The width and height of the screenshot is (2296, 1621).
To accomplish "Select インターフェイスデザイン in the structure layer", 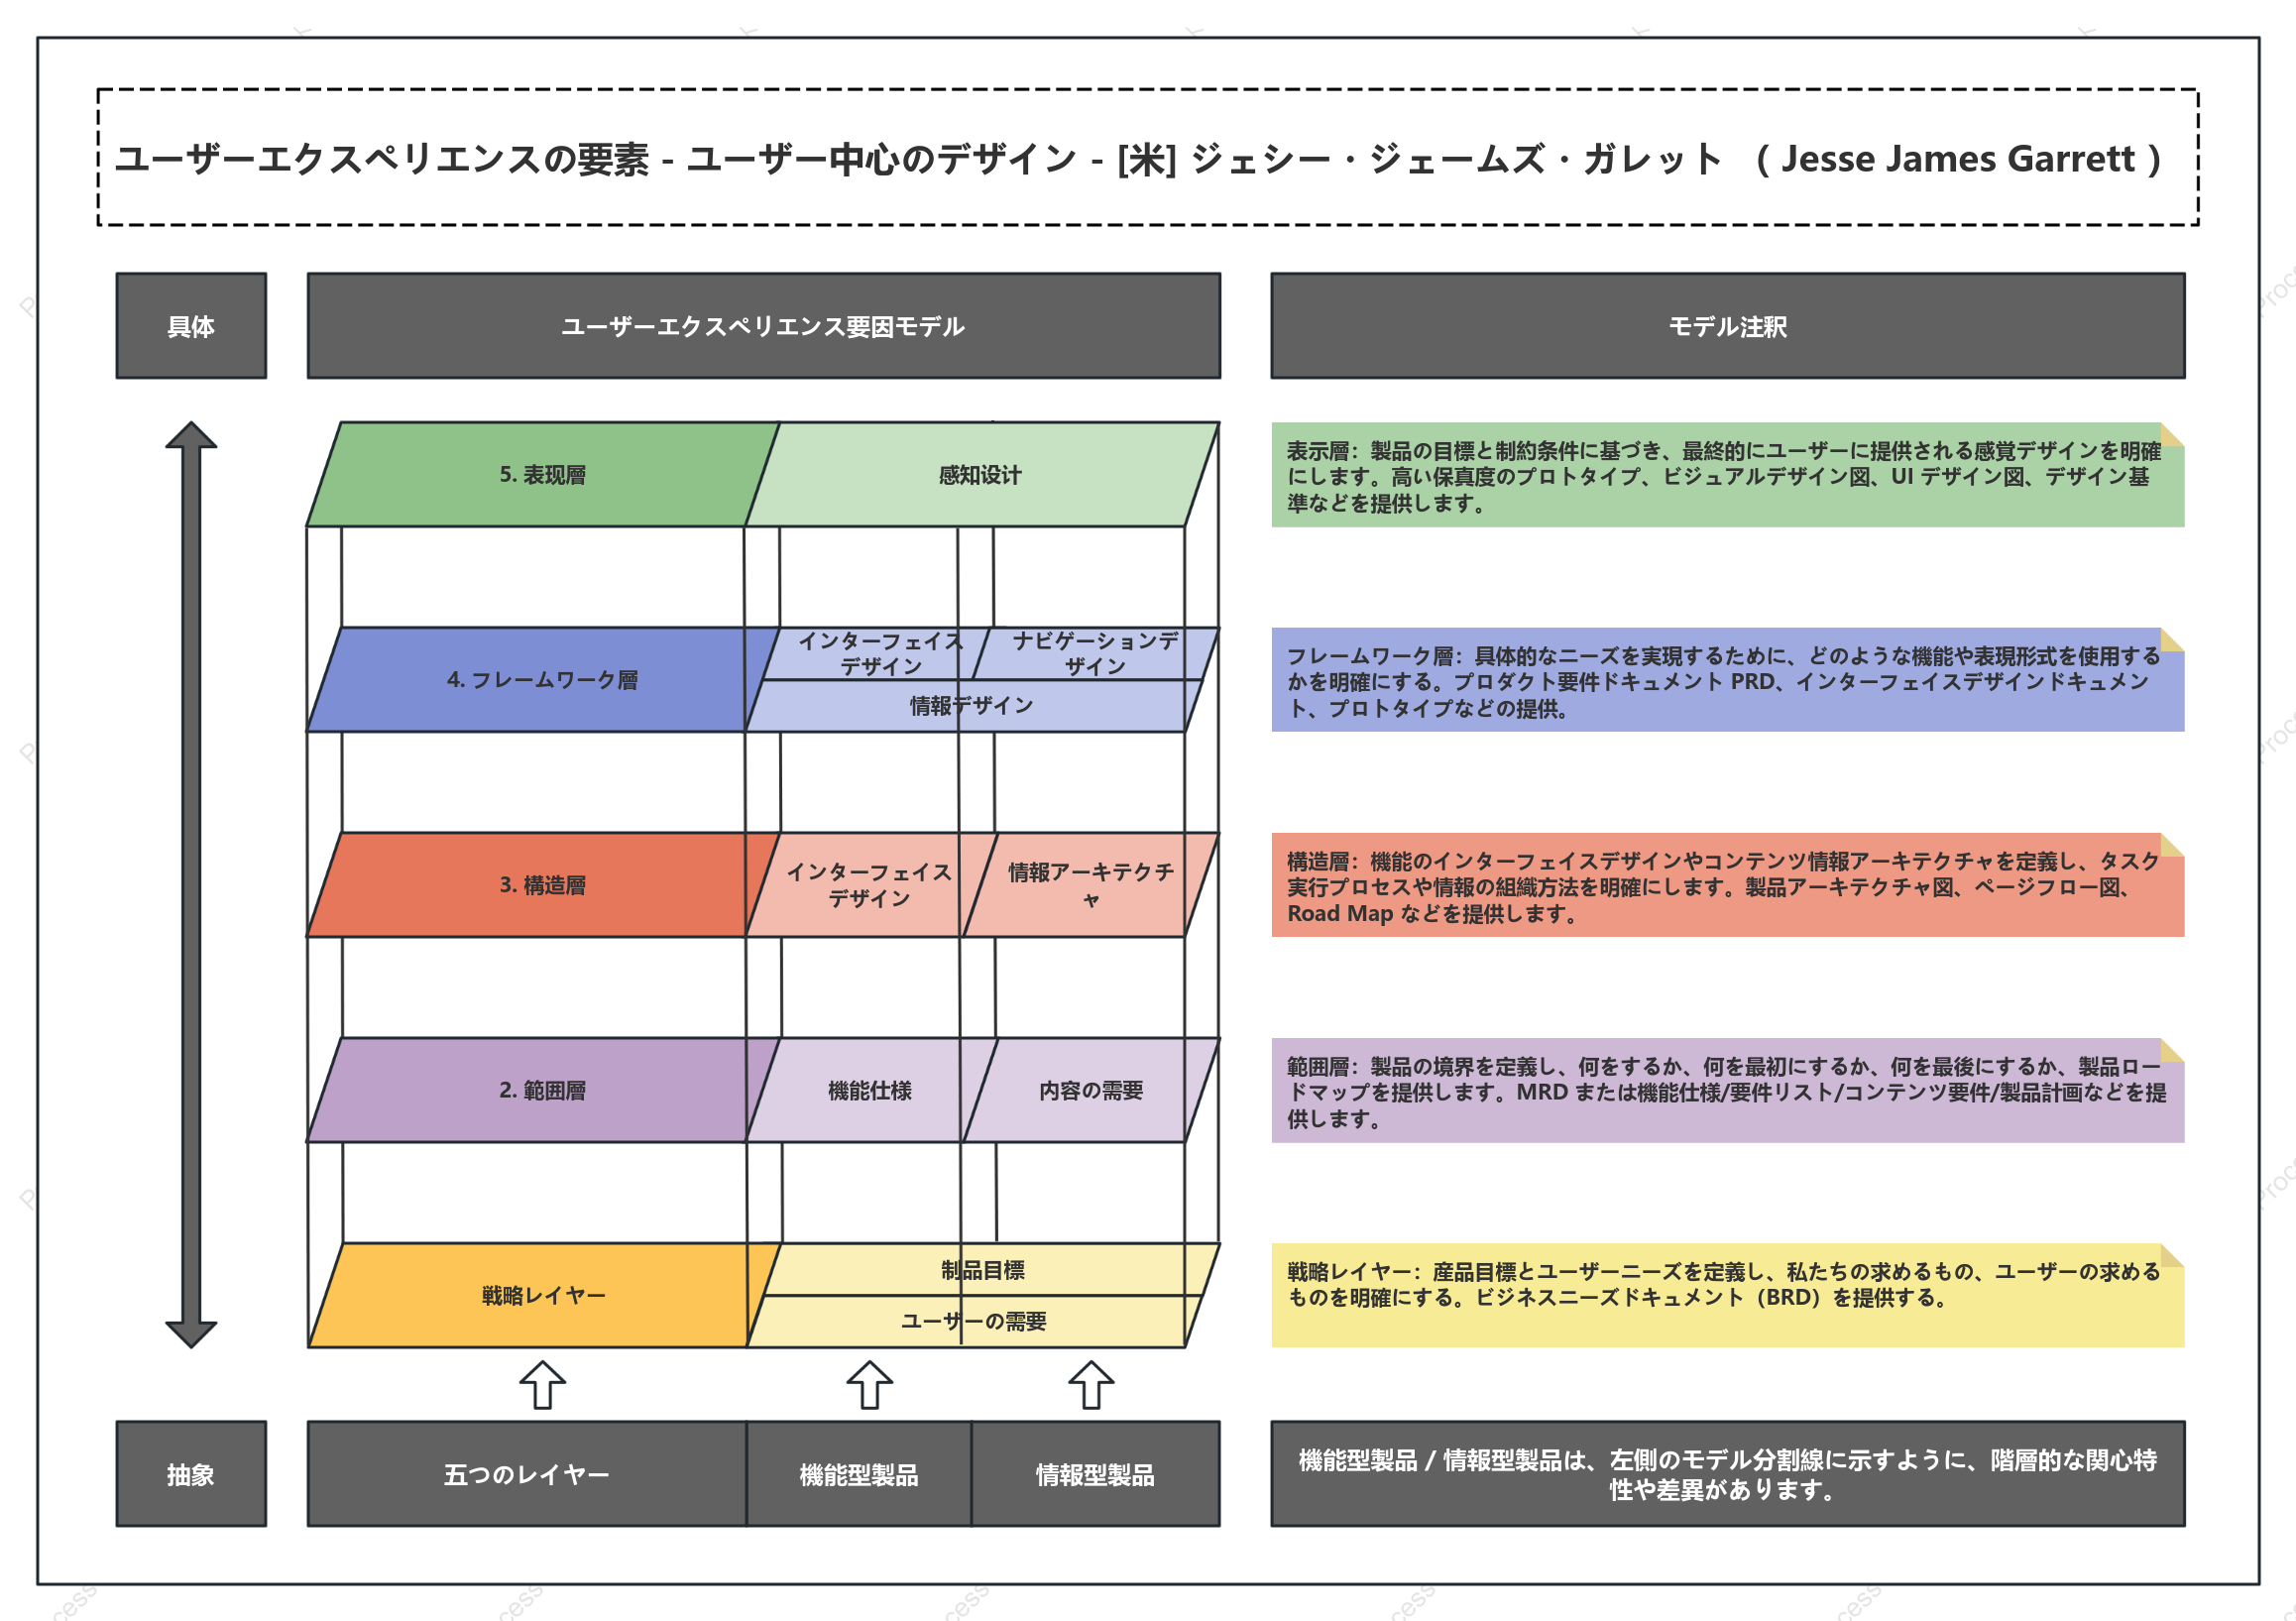I will pyautogui.click(x=870, y=885).
